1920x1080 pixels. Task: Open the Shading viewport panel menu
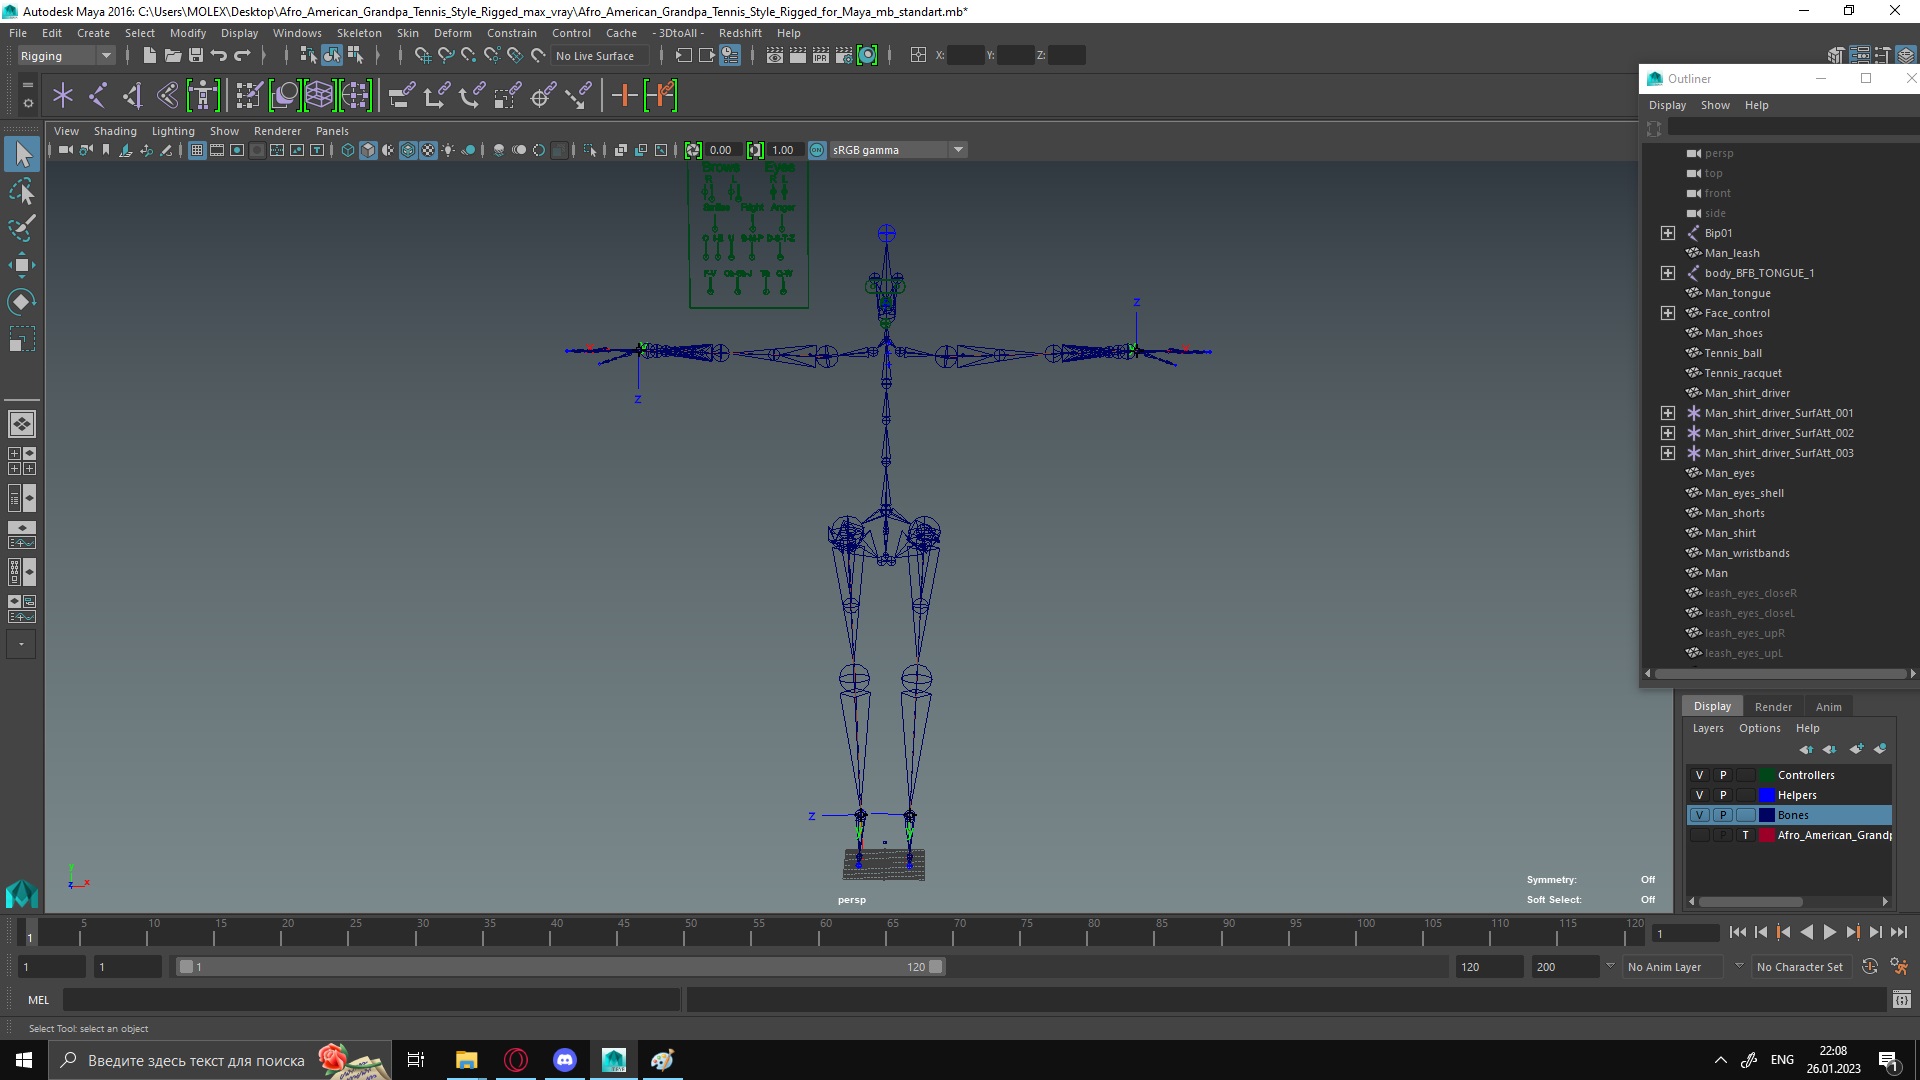pyautogui.click(x=115, y=131)
